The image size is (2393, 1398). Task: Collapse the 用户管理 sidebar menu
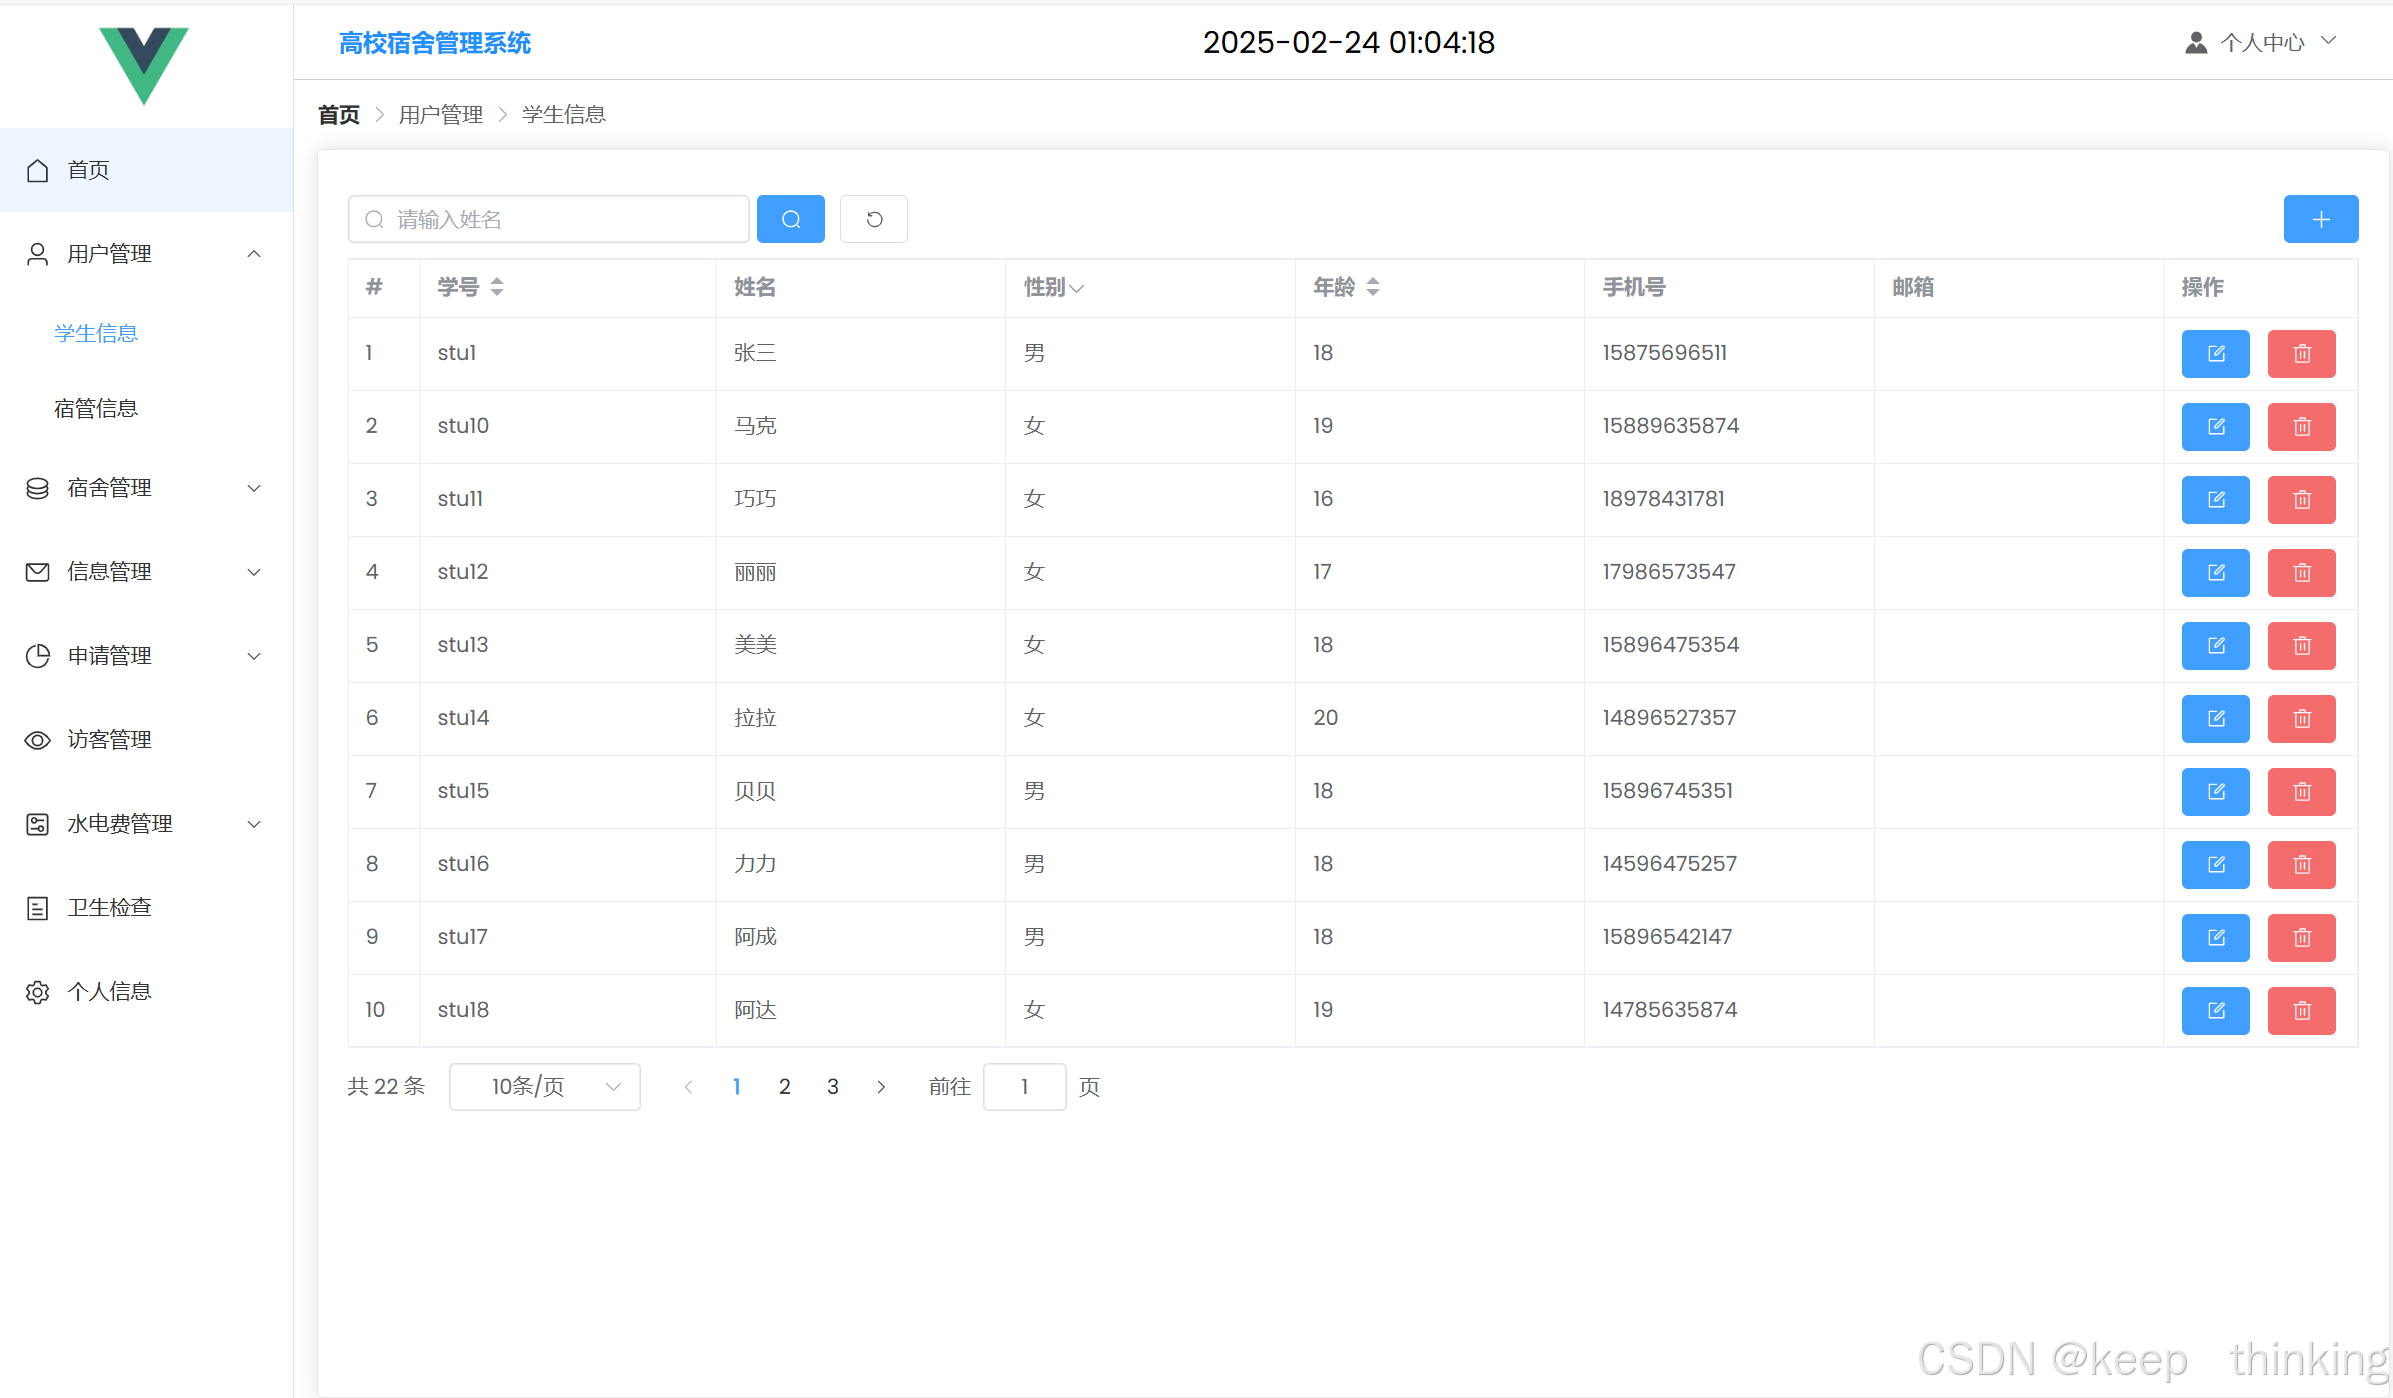point(146,254)
